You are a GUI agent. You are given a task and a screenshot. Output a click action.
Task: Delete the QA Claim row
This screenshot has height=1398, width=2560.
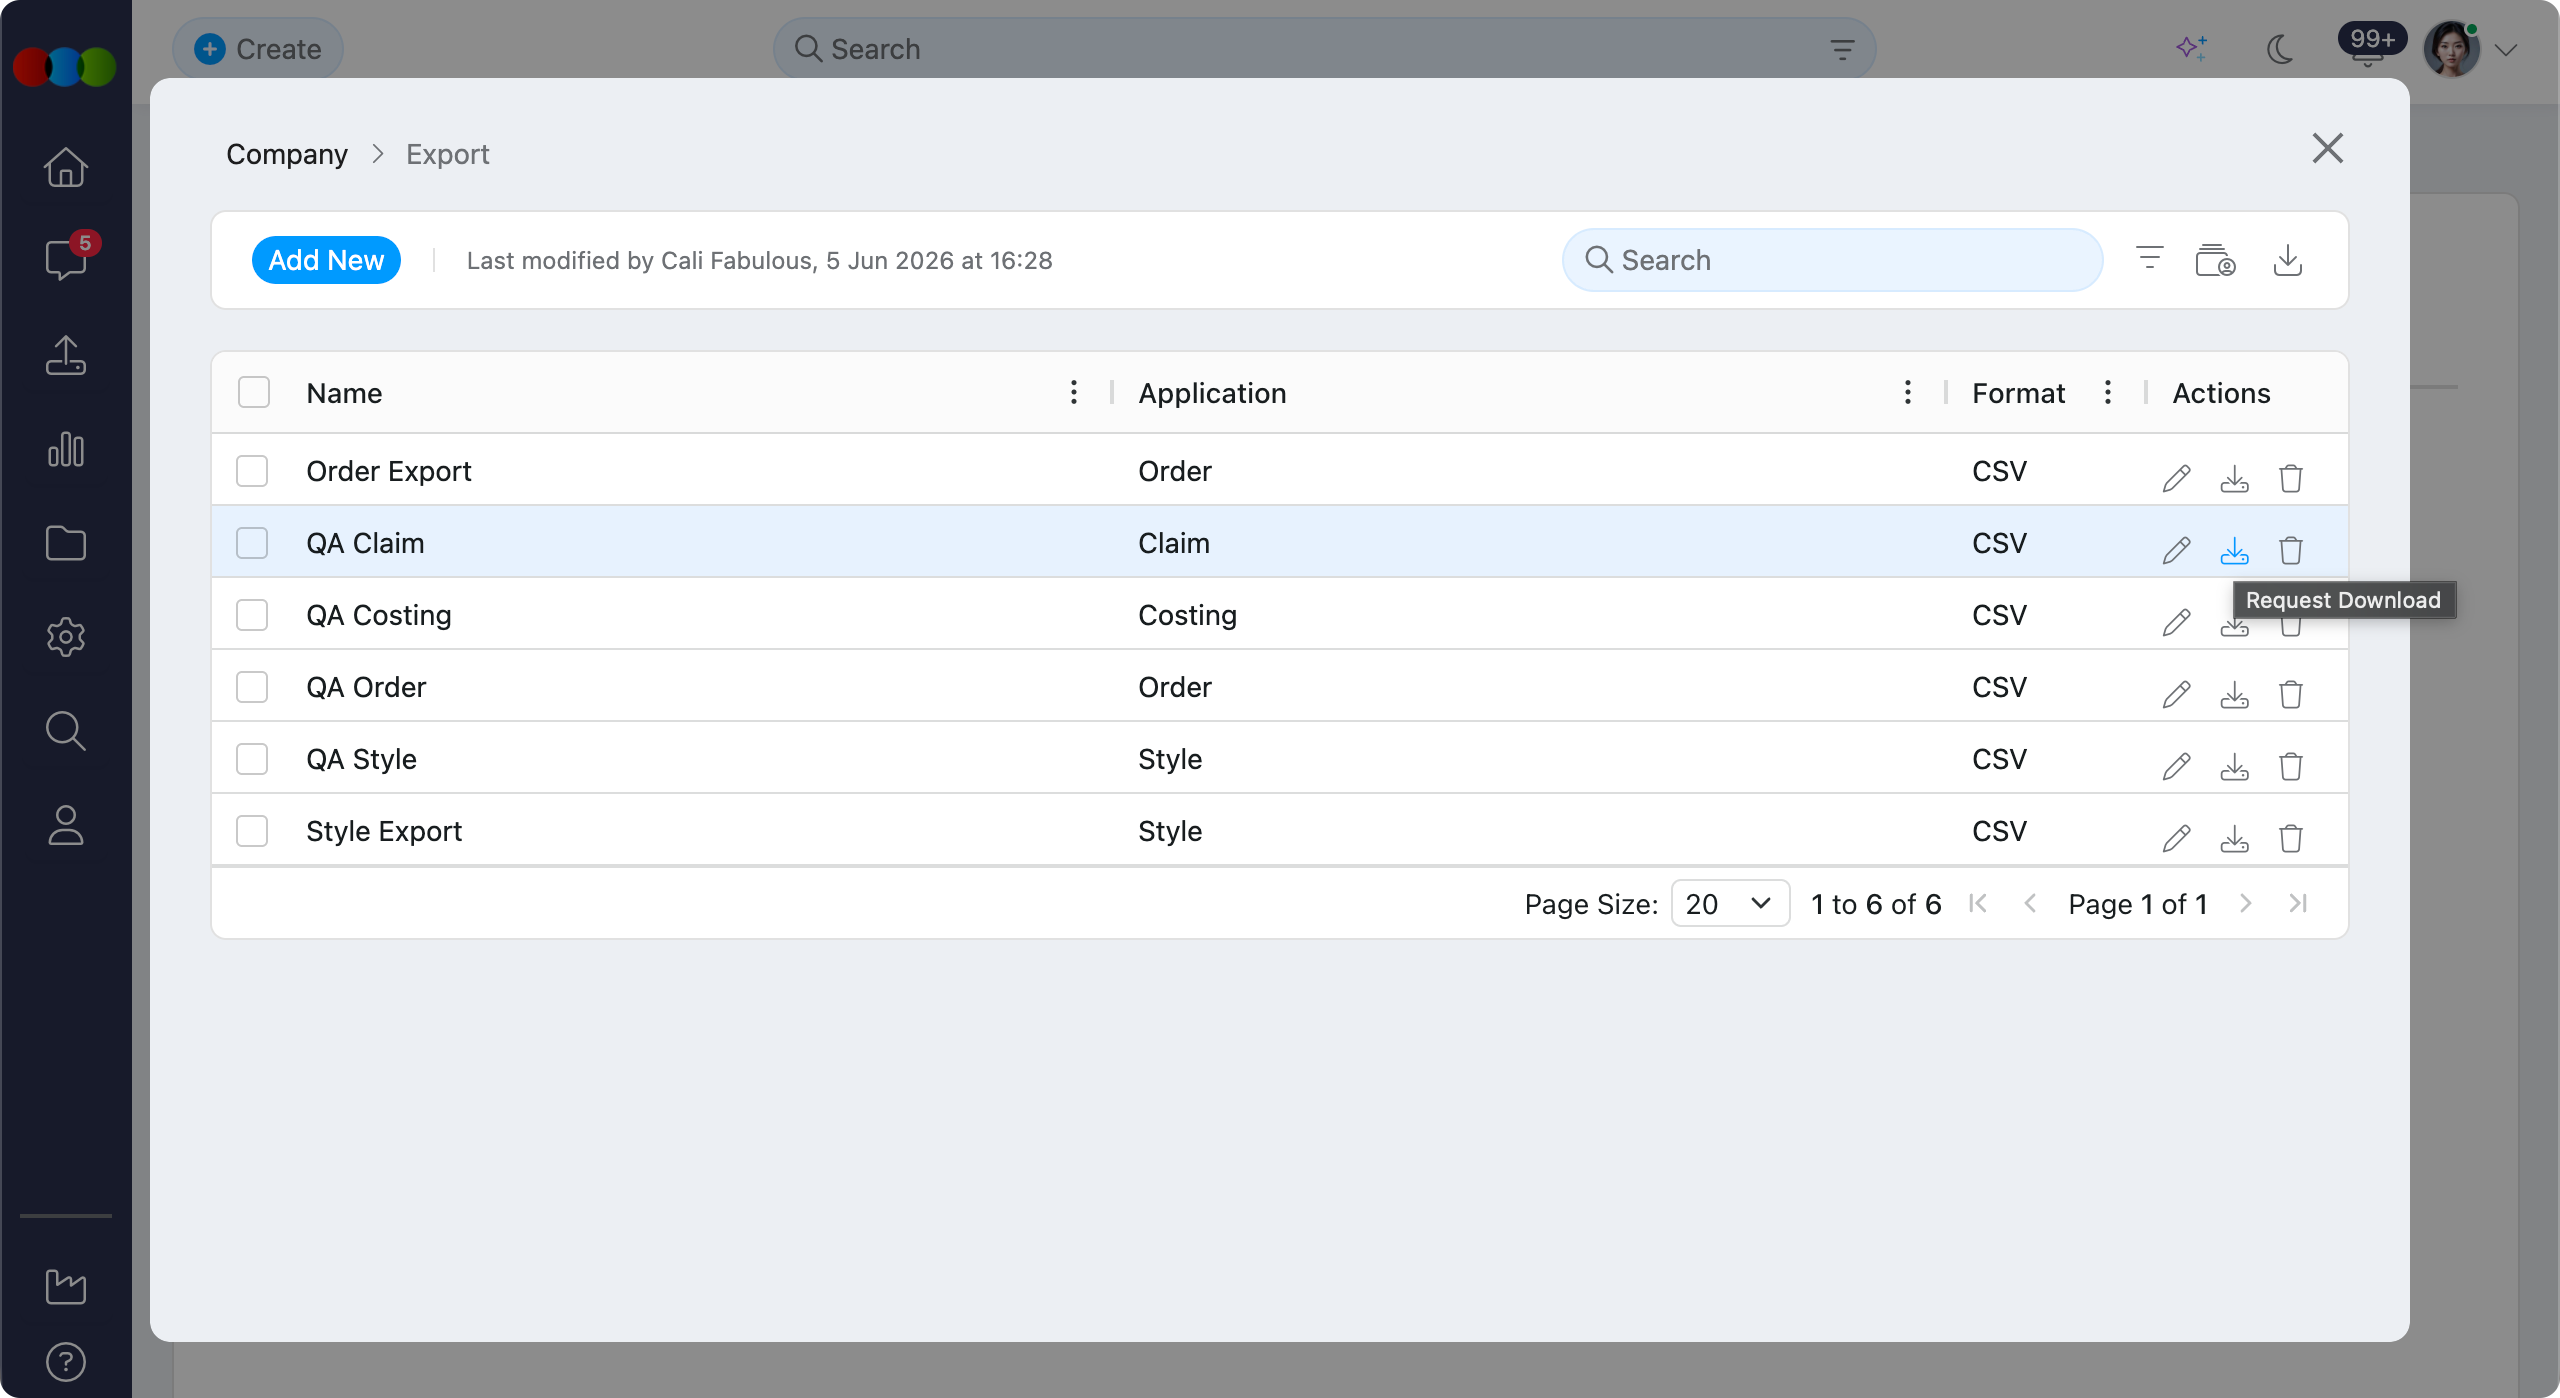2291,550
